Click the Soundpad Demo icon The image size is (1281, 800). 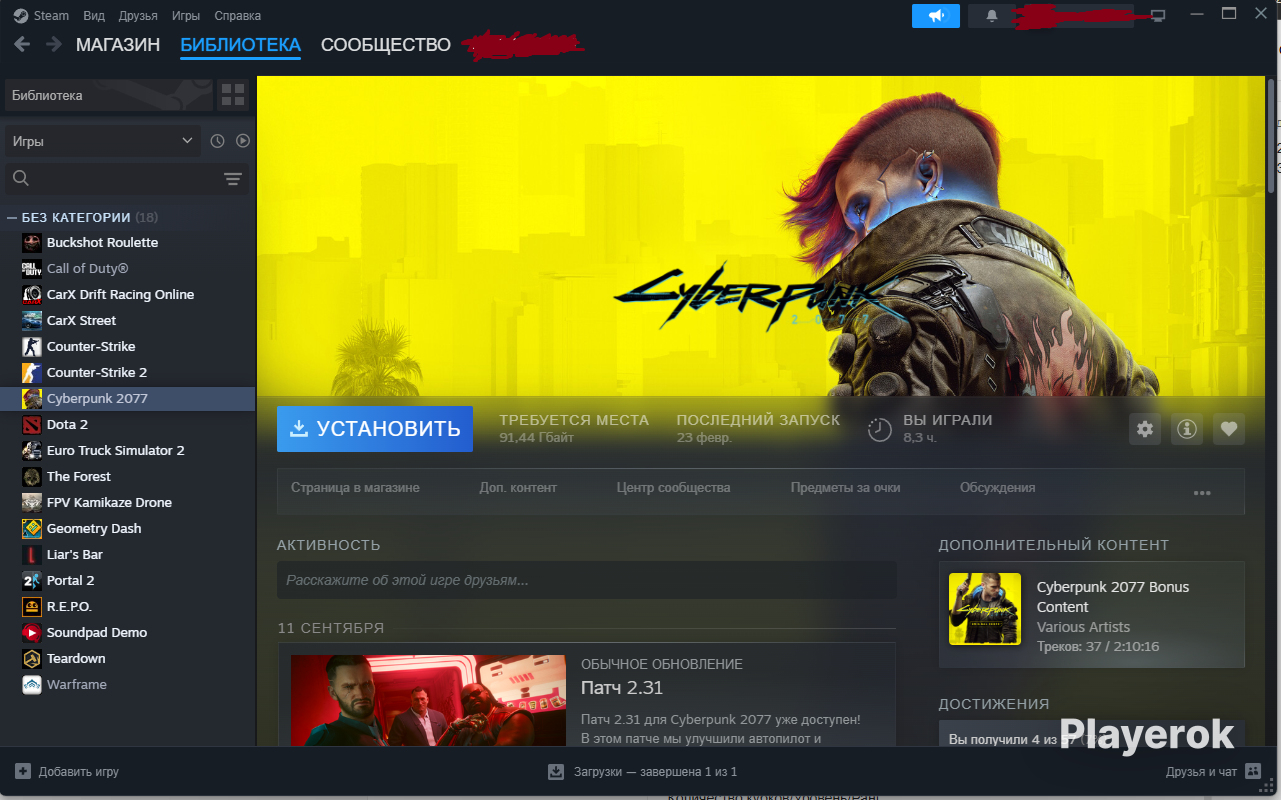point(31,633)
